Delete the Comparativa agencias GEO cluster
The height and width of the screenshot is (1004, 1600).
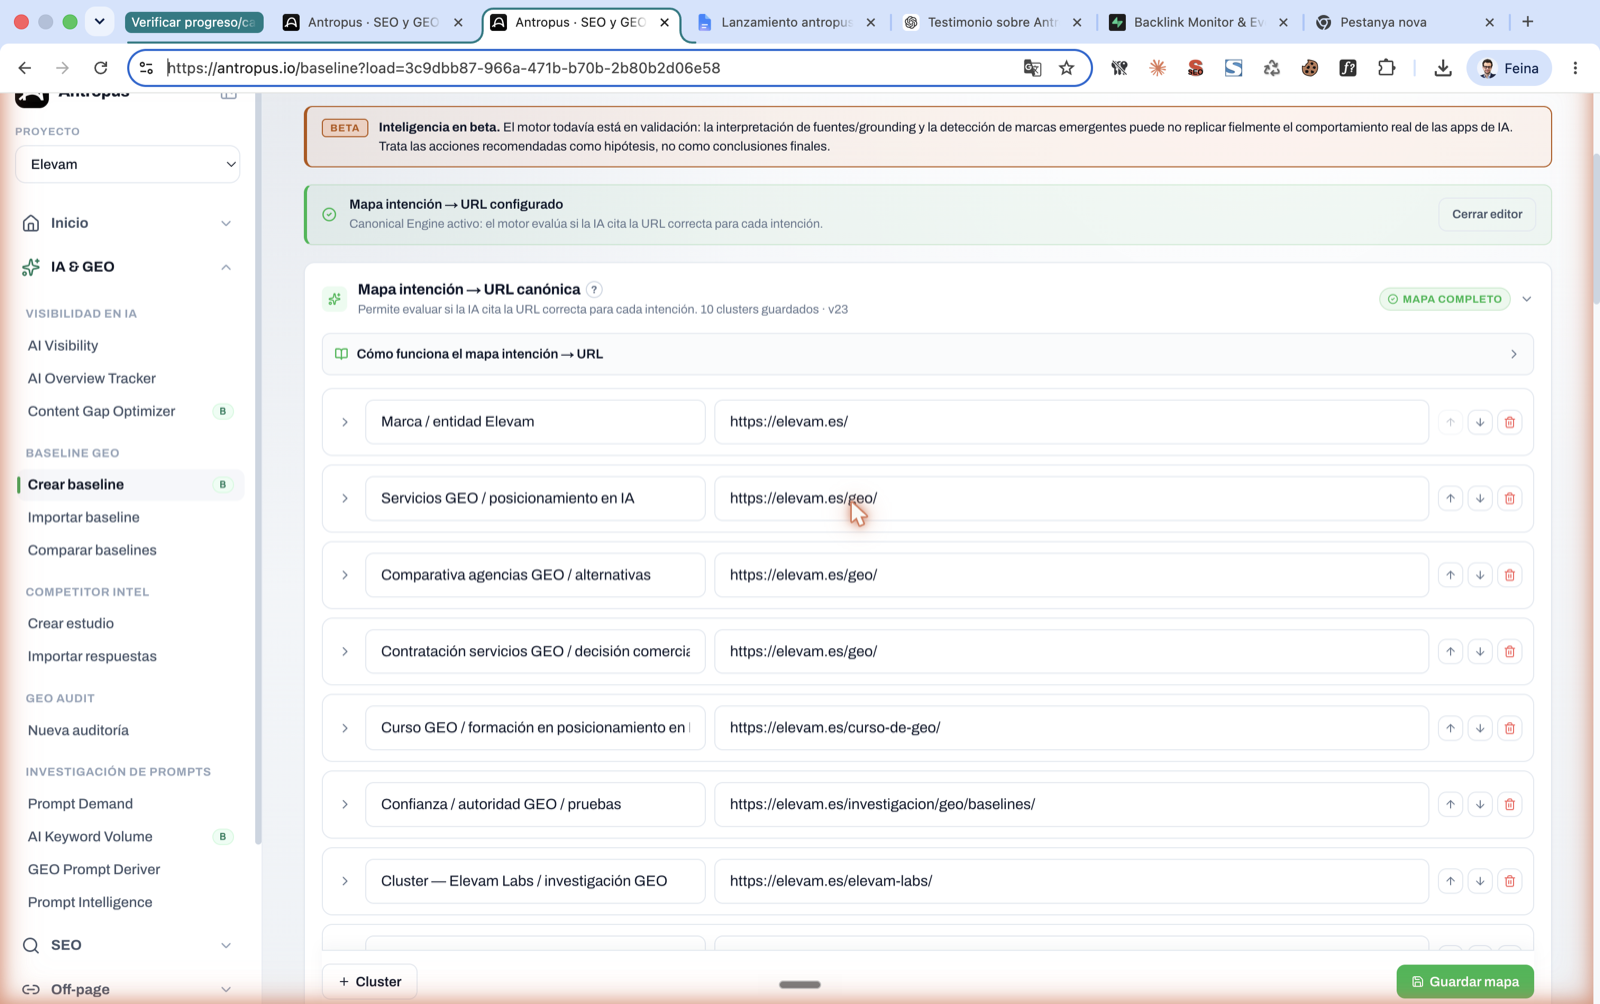point(1510,575)
